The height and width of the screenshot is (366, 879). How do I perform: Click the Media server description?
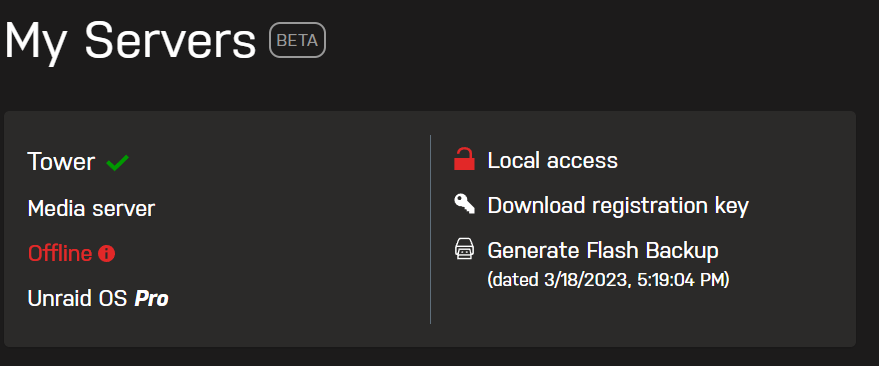91,209
